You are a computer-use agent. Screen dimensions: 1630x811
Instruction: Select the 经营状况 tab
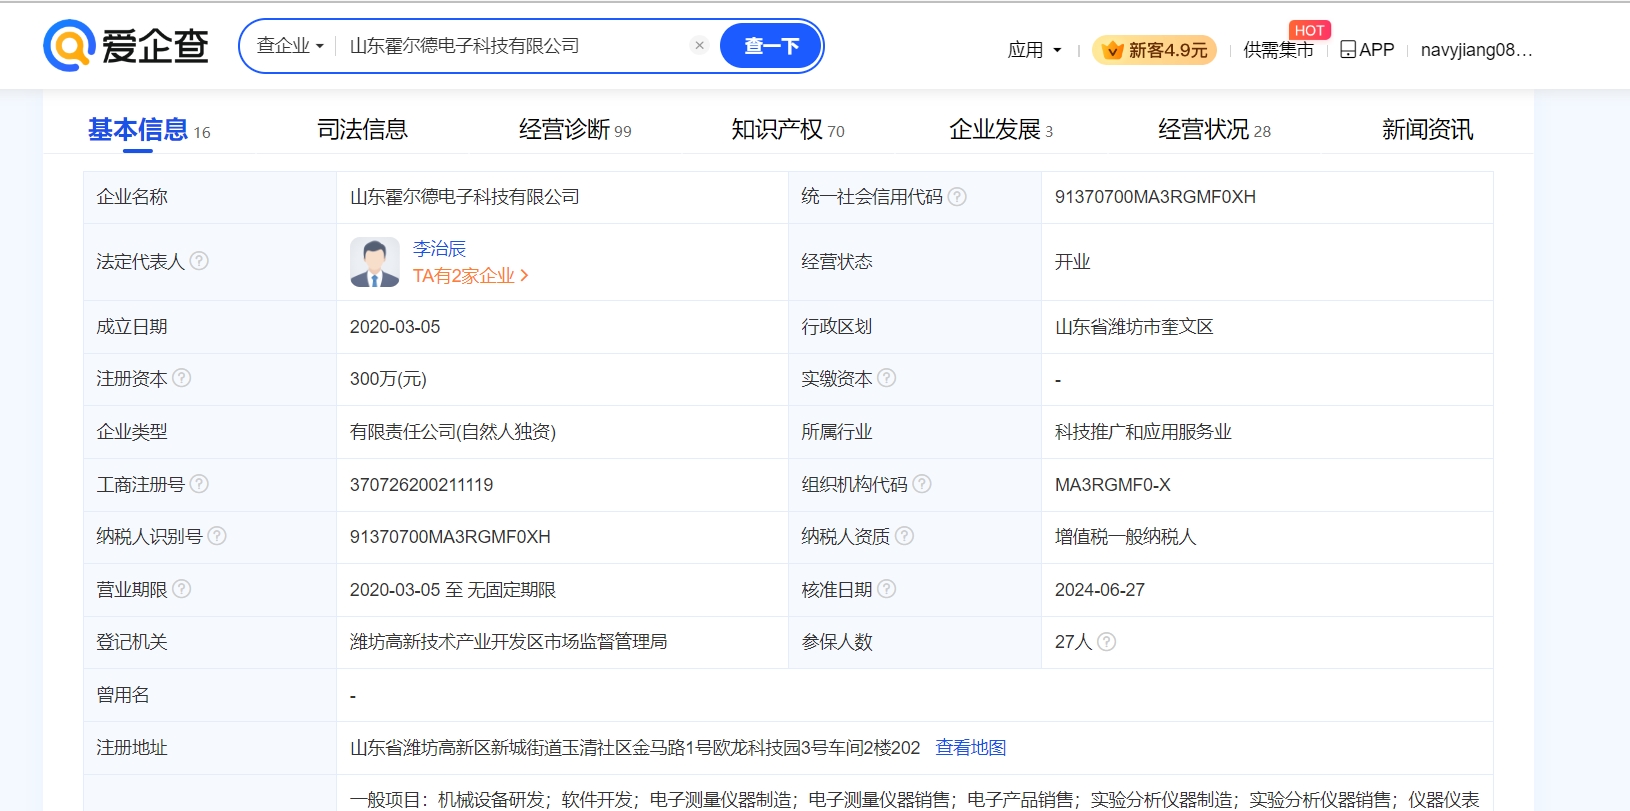[1214, 130]
